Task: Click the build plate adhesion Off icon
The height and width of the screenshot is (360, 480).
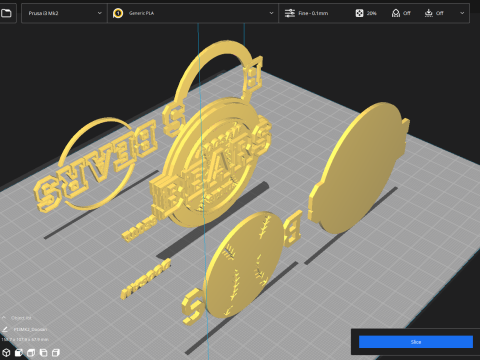Action: 428,13
